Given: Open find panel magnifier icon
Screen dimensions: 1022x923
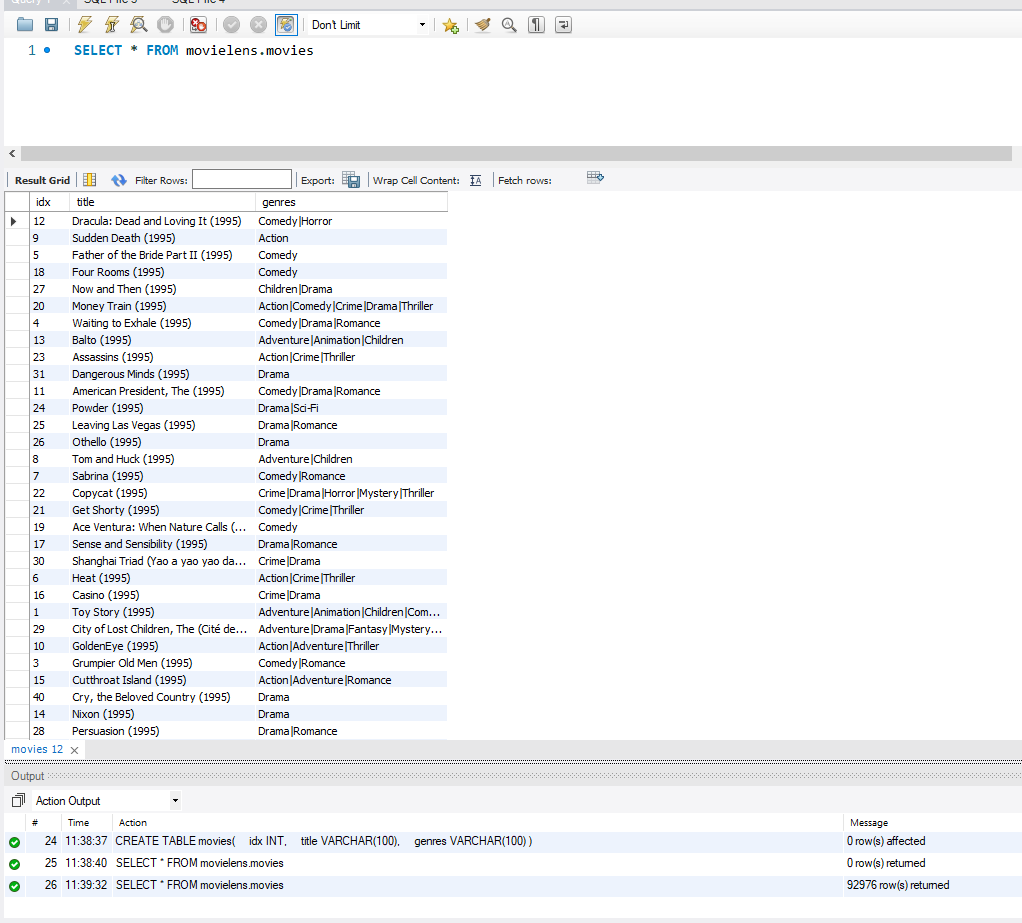Looking at the screenshot, I should [509, 25].
